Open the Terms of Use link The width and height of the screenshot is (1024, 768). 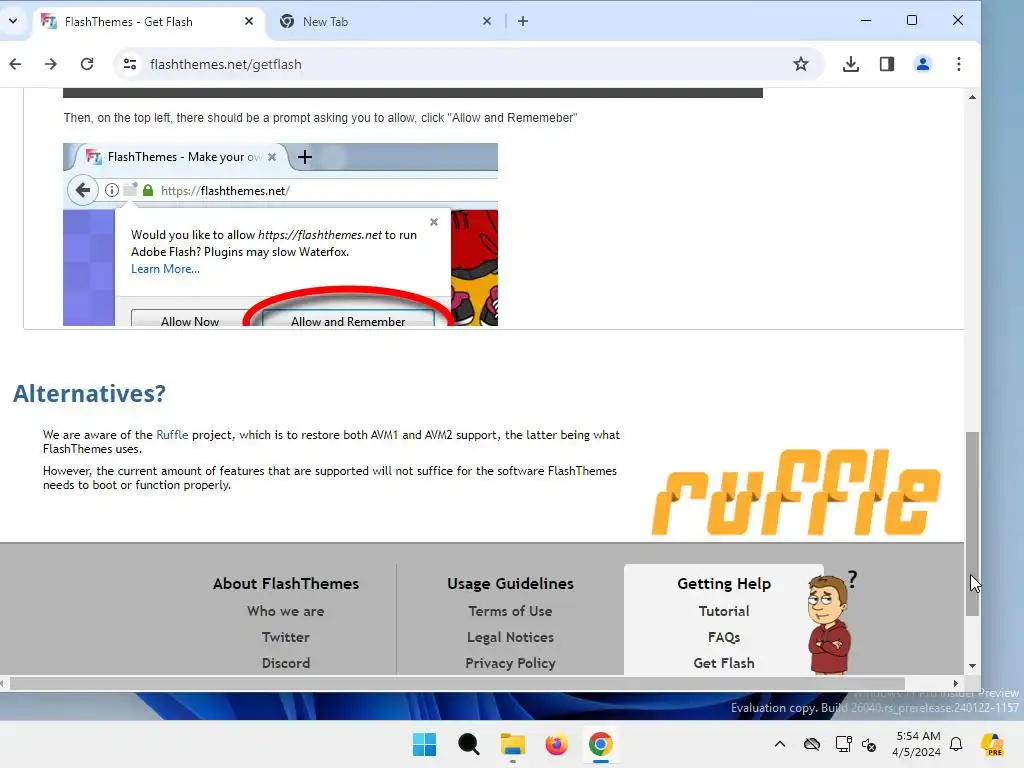point(510,611)
